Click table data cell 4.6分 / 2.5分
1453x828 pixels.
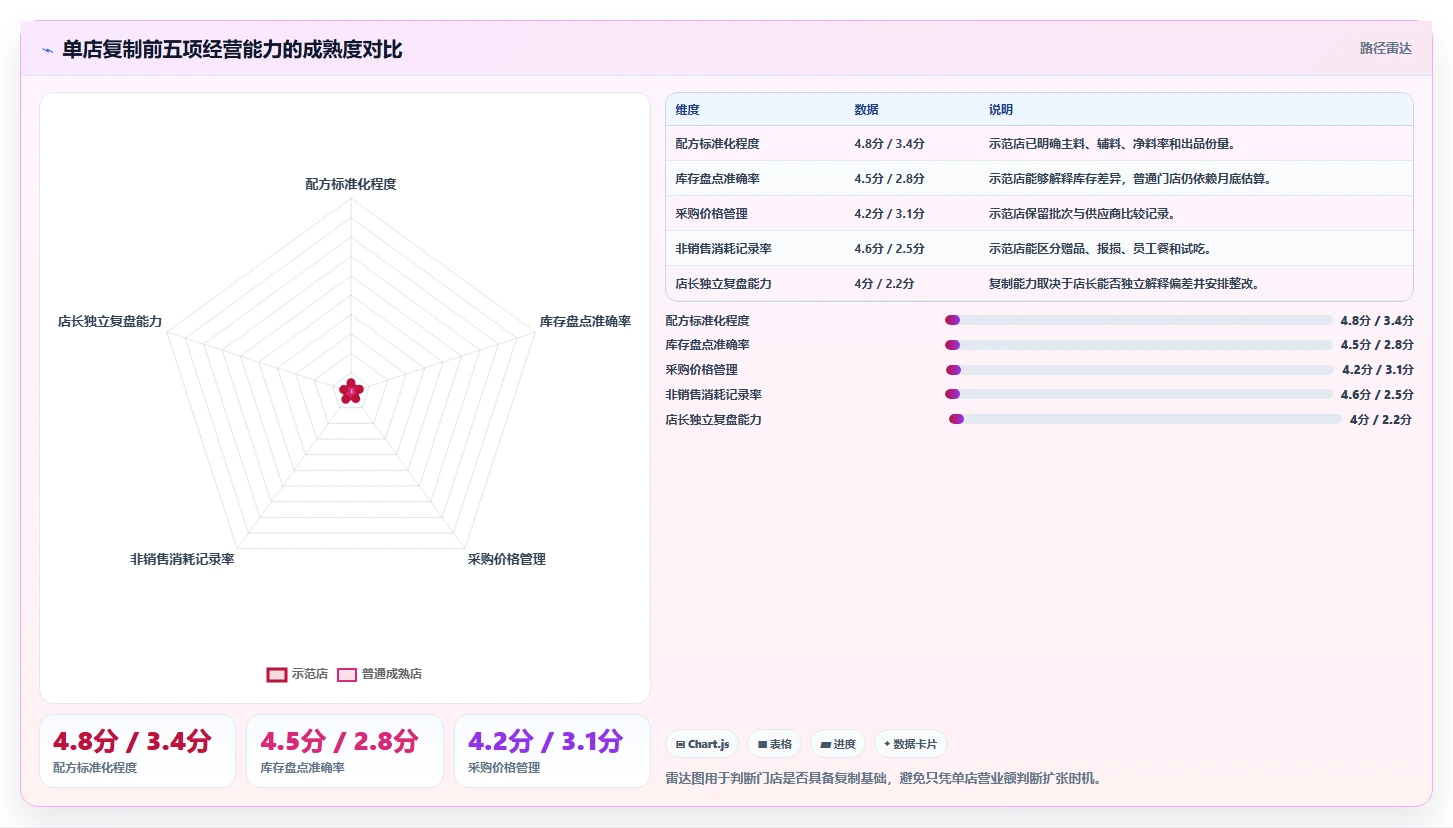889,248
